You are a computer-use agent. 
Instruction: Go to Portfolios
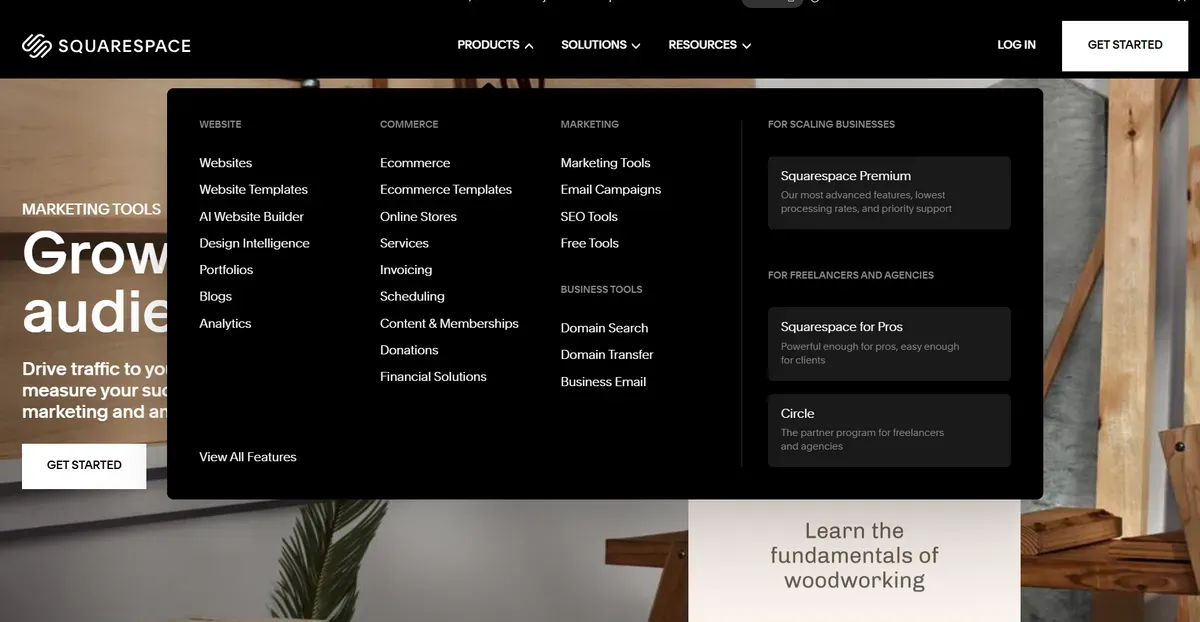226,270
